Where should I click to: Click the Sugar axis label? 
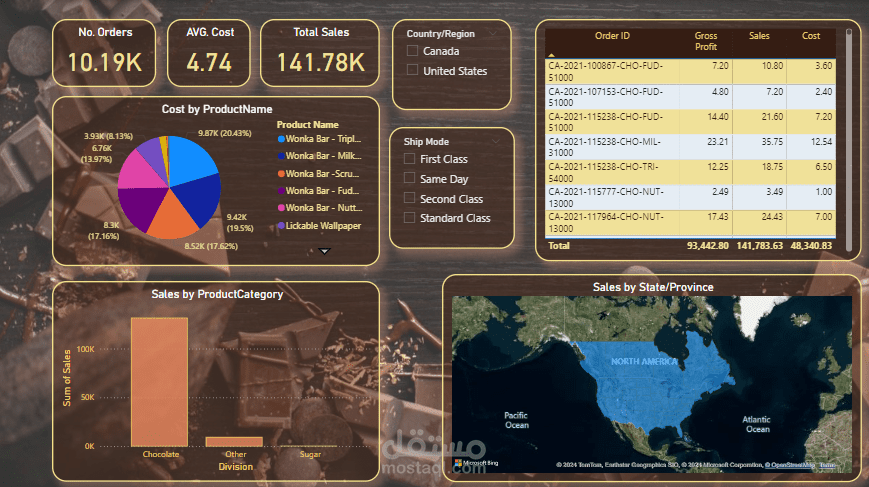[310, 454]
